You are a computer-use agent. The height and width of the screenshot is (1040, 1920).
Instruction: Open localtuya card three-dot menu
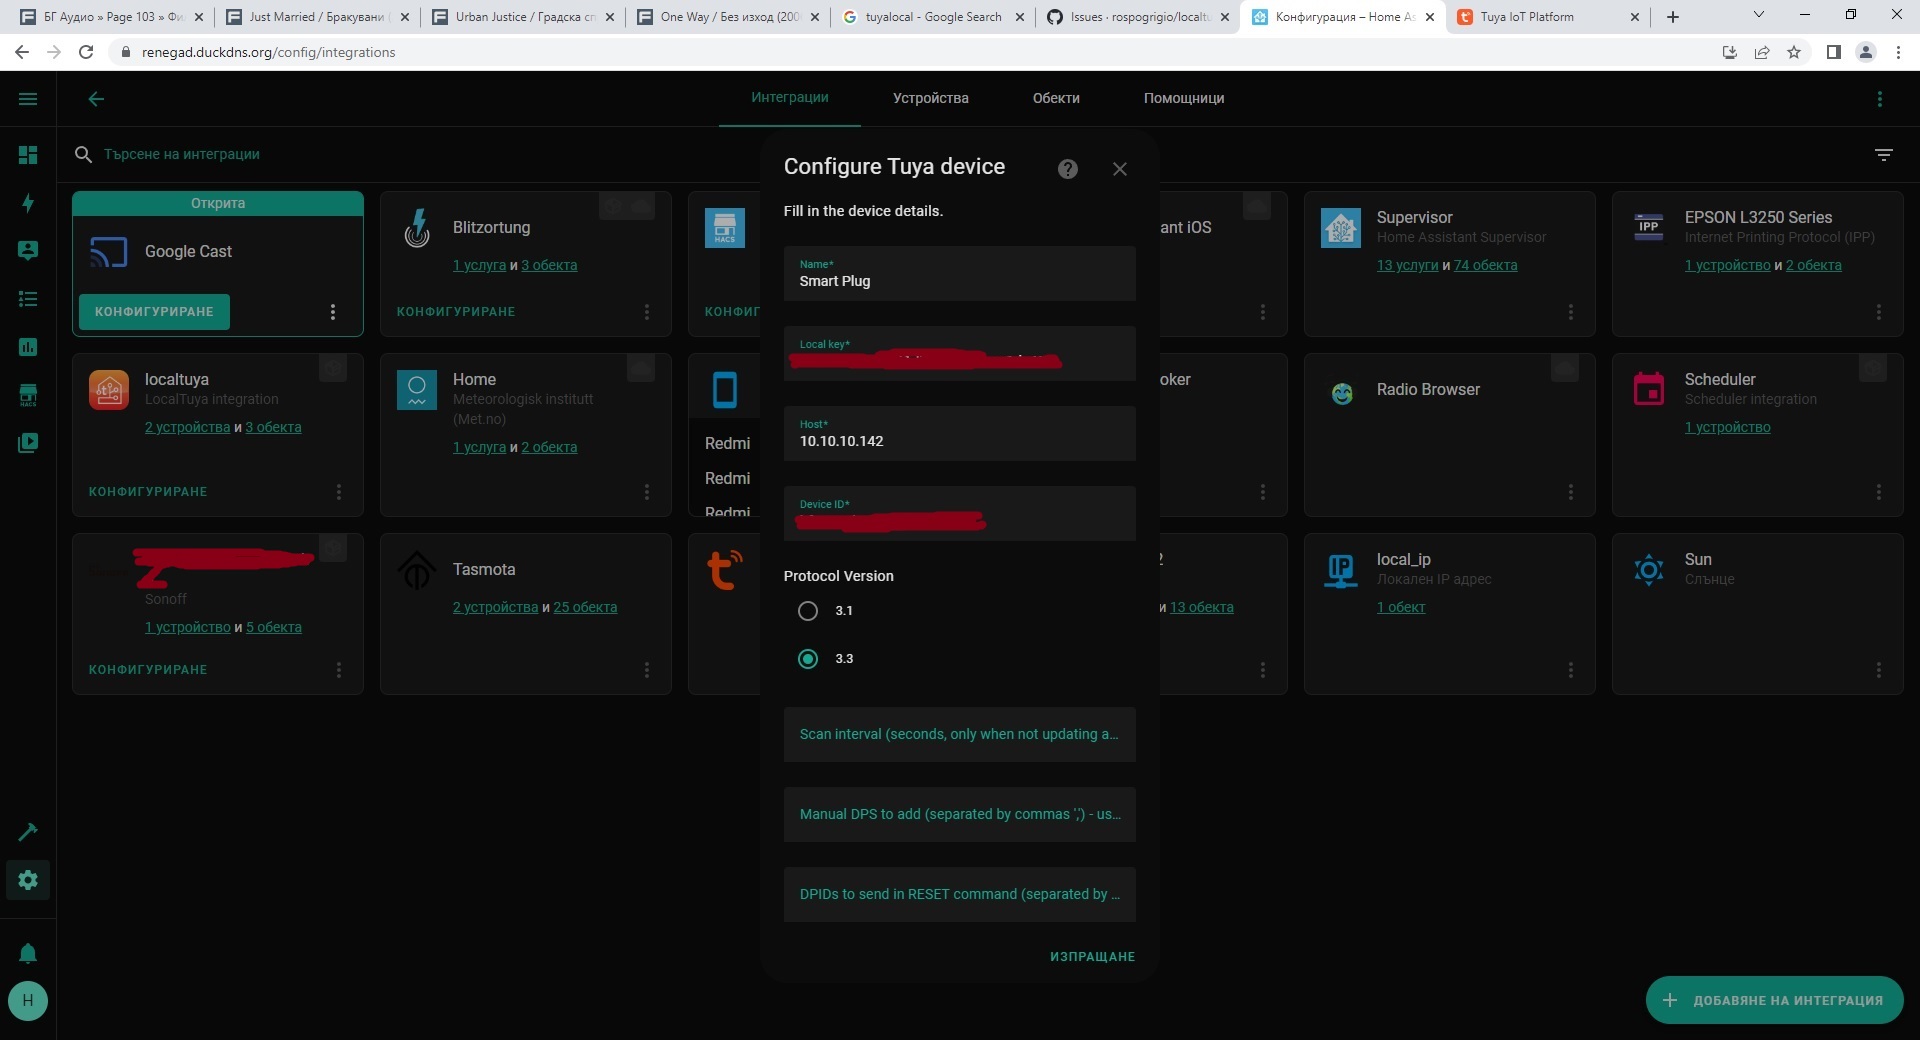tap(339, 492)
